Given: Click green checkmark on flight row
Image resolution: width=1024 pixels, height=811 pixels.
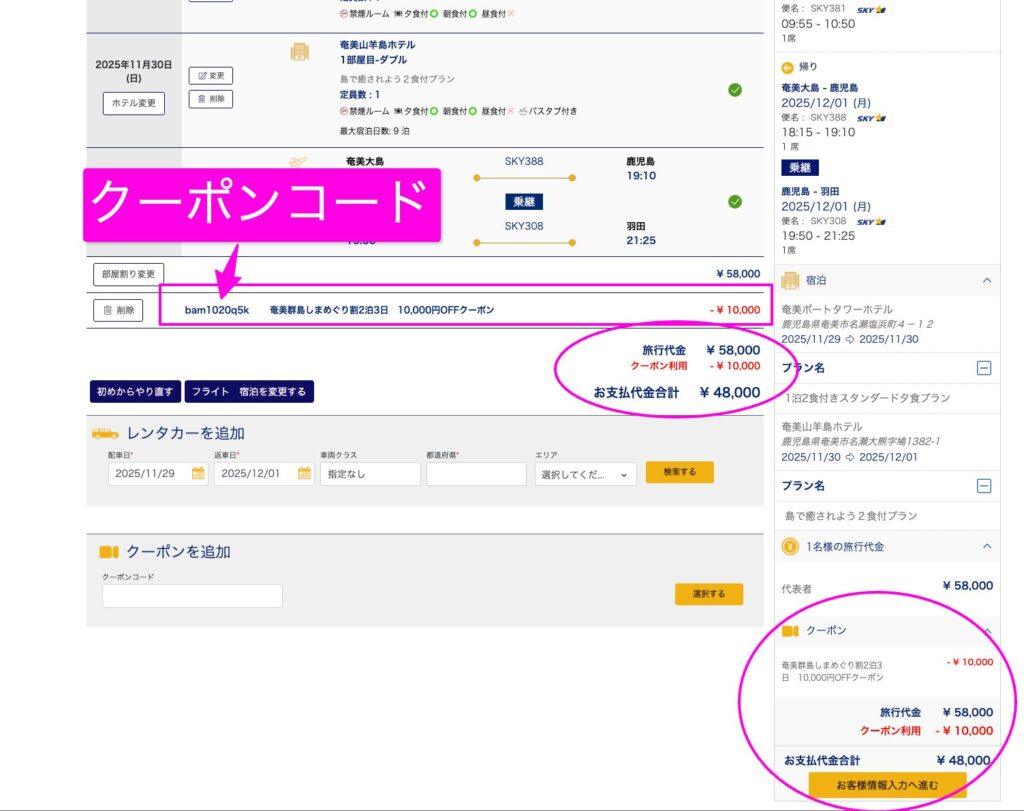Looking at the screenshot, I should click(x=735, y=202).
